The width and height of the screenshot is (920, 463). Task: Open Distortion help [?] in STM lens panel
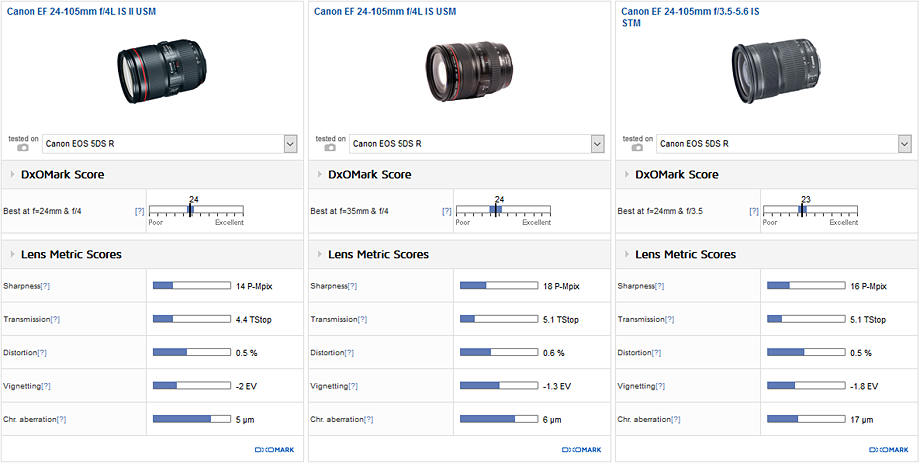click(x=657, y=353)
